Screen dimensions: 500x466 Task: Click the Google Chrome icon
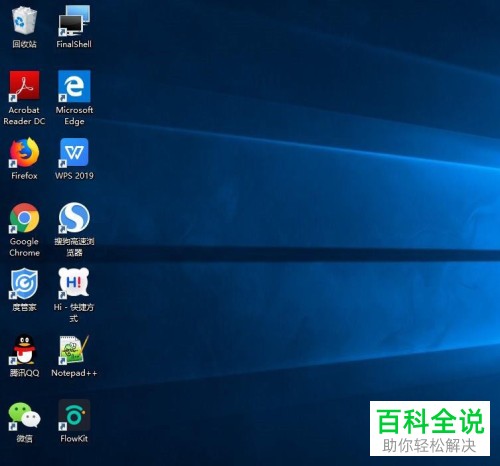pos(24,218)
